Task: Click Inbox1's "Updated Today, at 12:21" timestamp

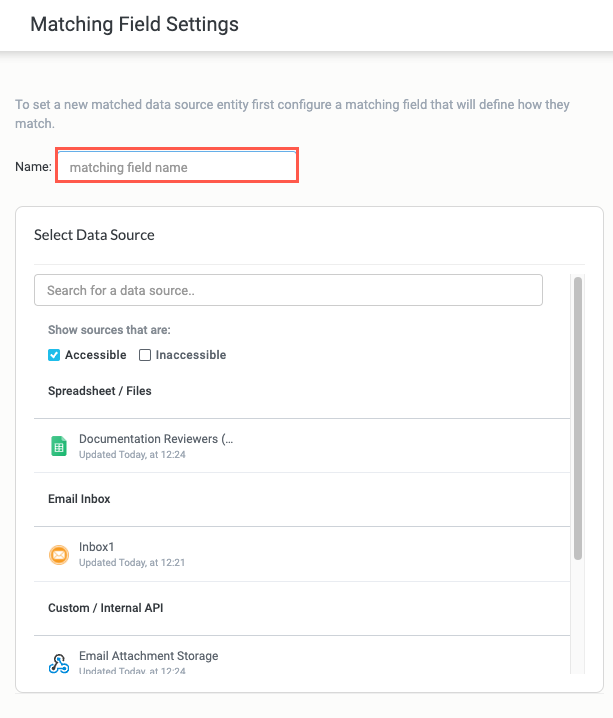Action: (132, 563)
